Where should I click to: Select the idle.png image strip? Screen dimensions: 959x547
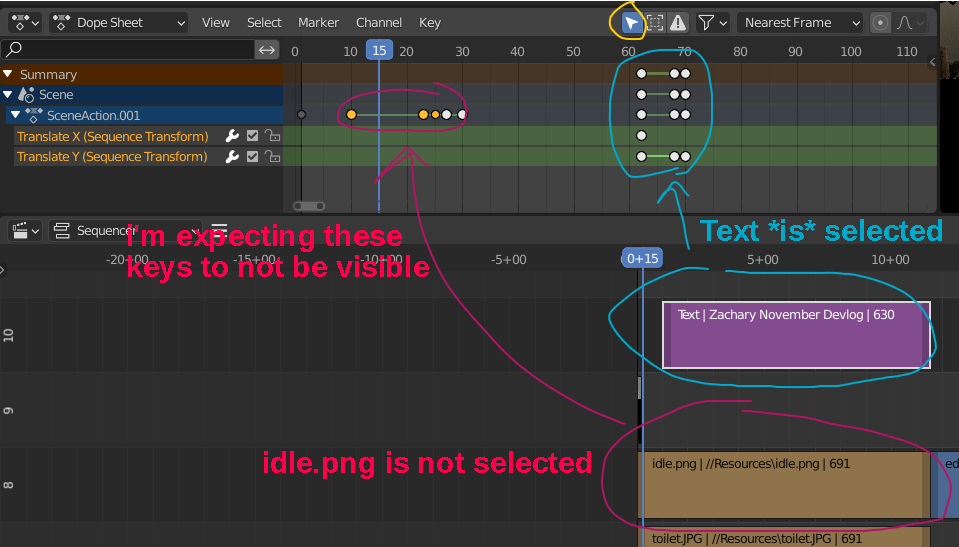784,485
